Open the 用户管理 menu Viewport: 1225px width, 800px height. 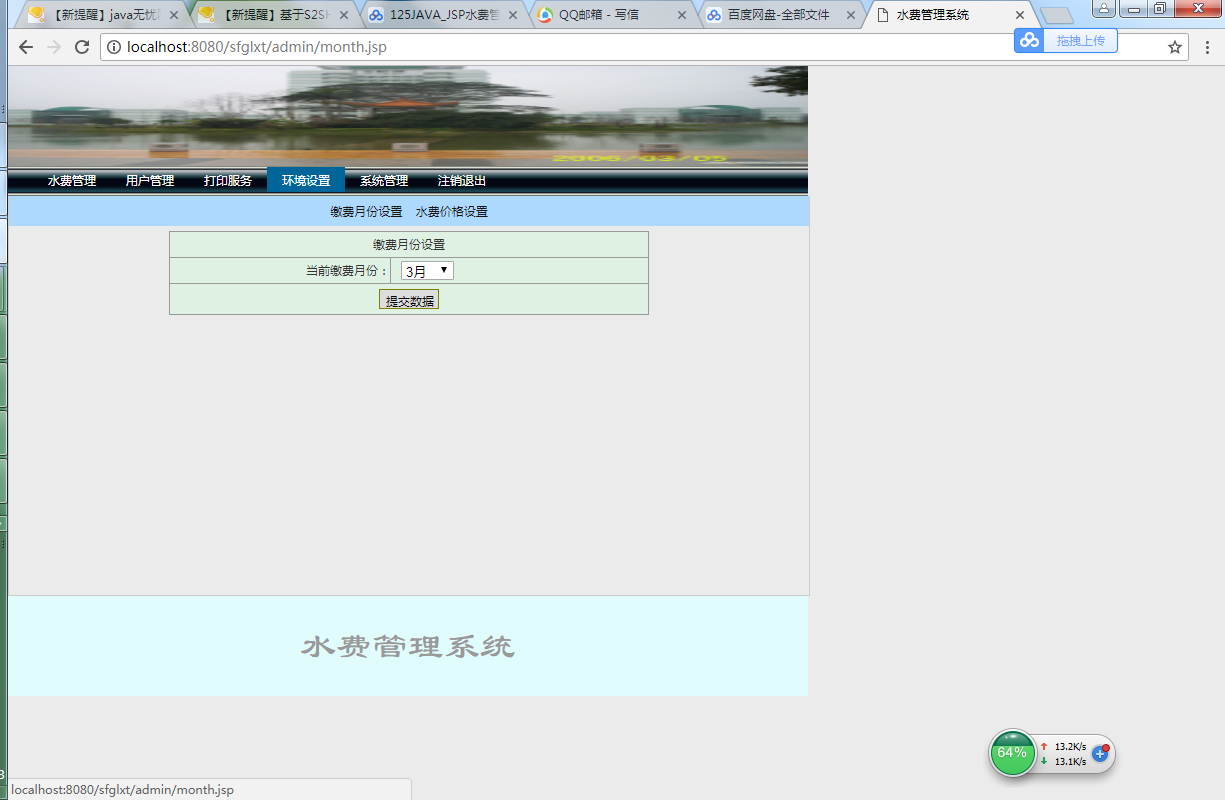coord(150,181)
